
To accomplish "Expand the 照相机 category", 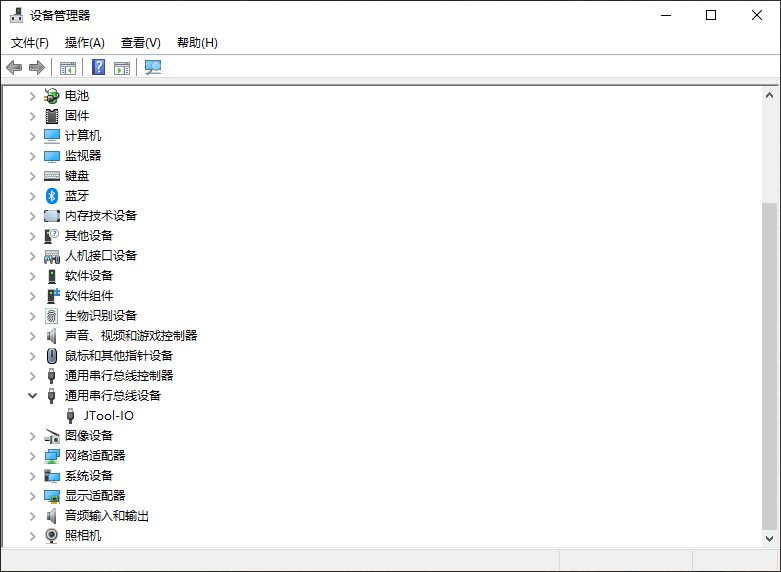I will pyautogui.click(x=32, y=536).
